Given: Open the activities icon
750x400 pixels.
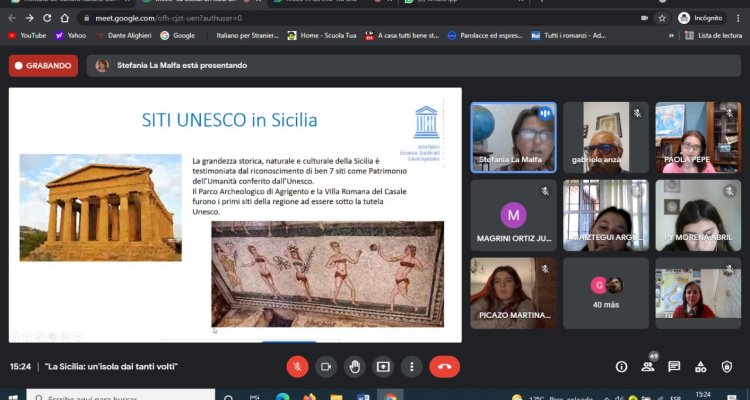Looking at the screenshot, I should coord(700,367).
